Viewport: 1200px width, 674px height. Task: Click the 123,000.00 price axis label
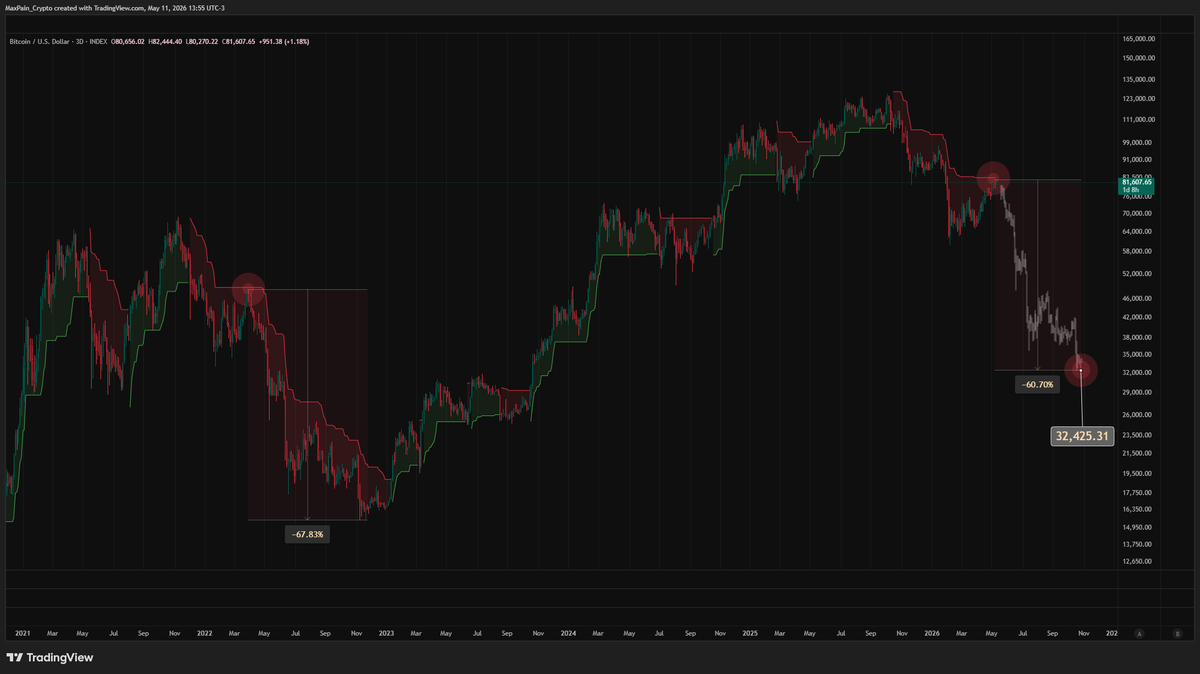(1140, 98)
